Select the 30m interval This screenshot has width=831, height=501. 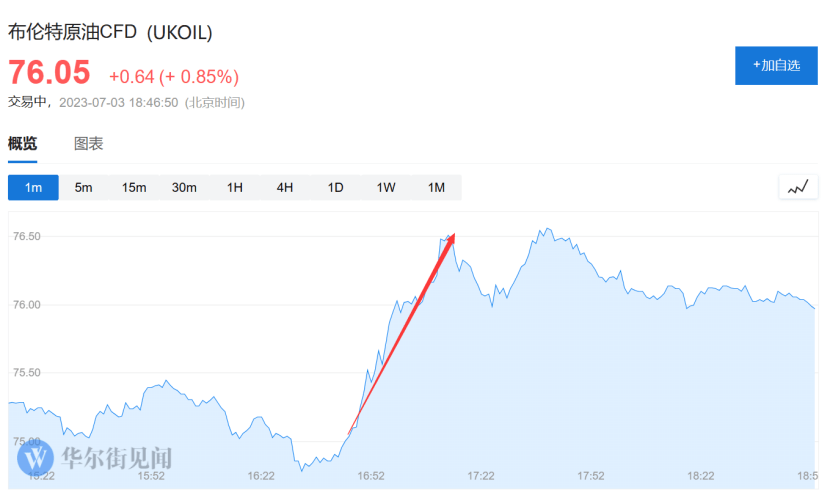[184, 187]
